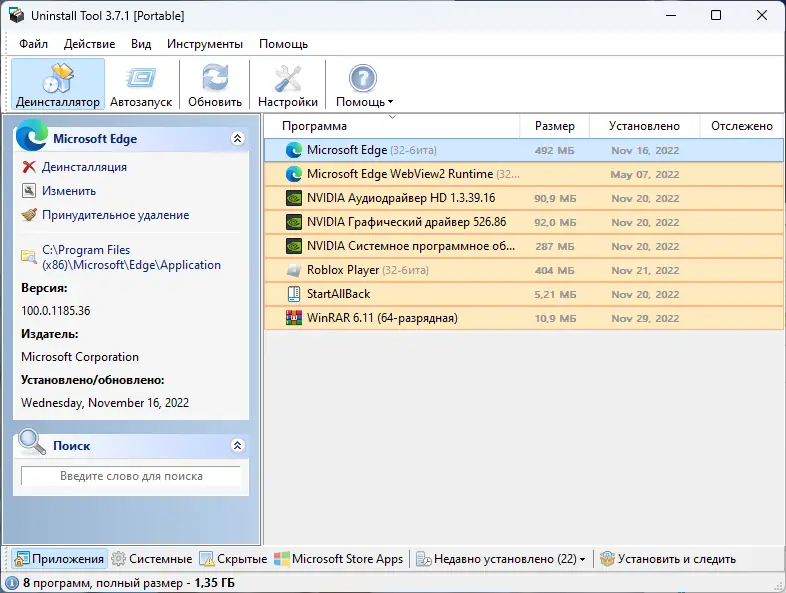Open the Файл menu
The width and height of the screenshot is (786, 593).
tap(34, 44)
